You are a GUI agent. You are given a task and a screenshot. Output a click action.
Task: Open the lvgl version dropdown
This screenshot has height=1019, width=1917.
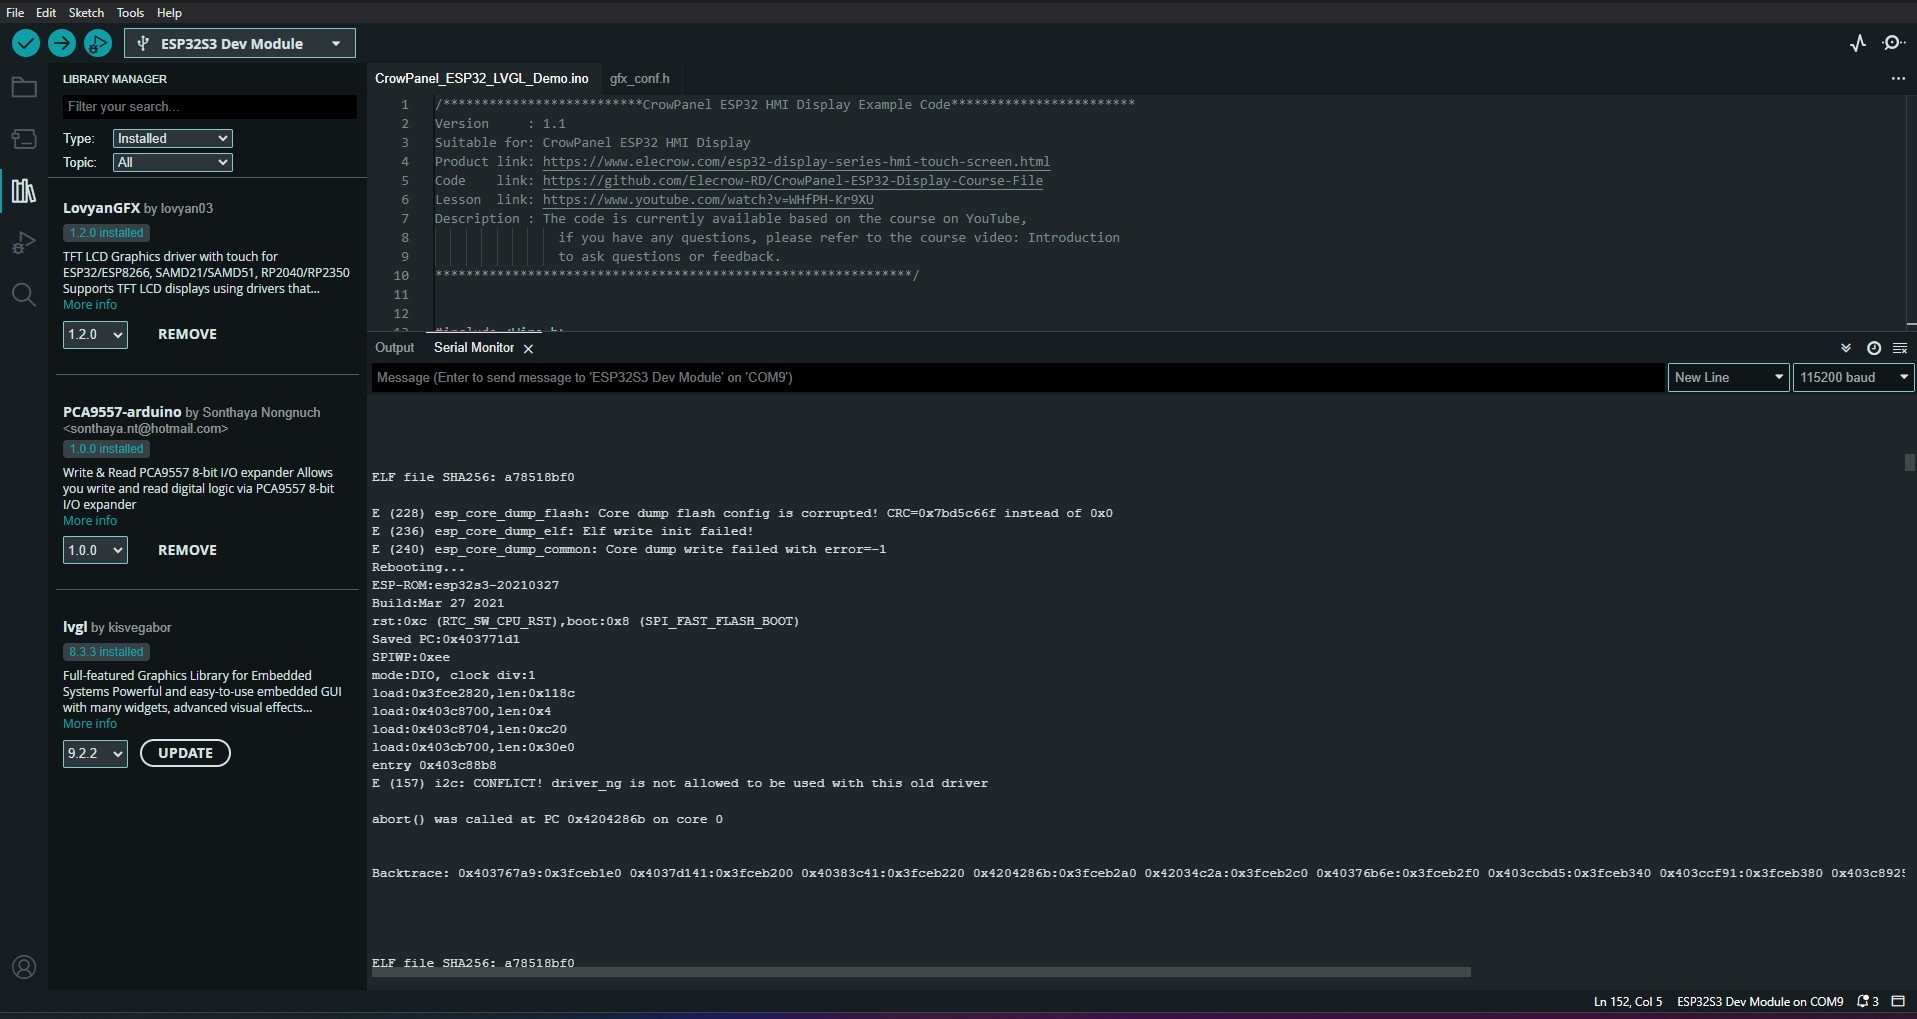point(95,753)
